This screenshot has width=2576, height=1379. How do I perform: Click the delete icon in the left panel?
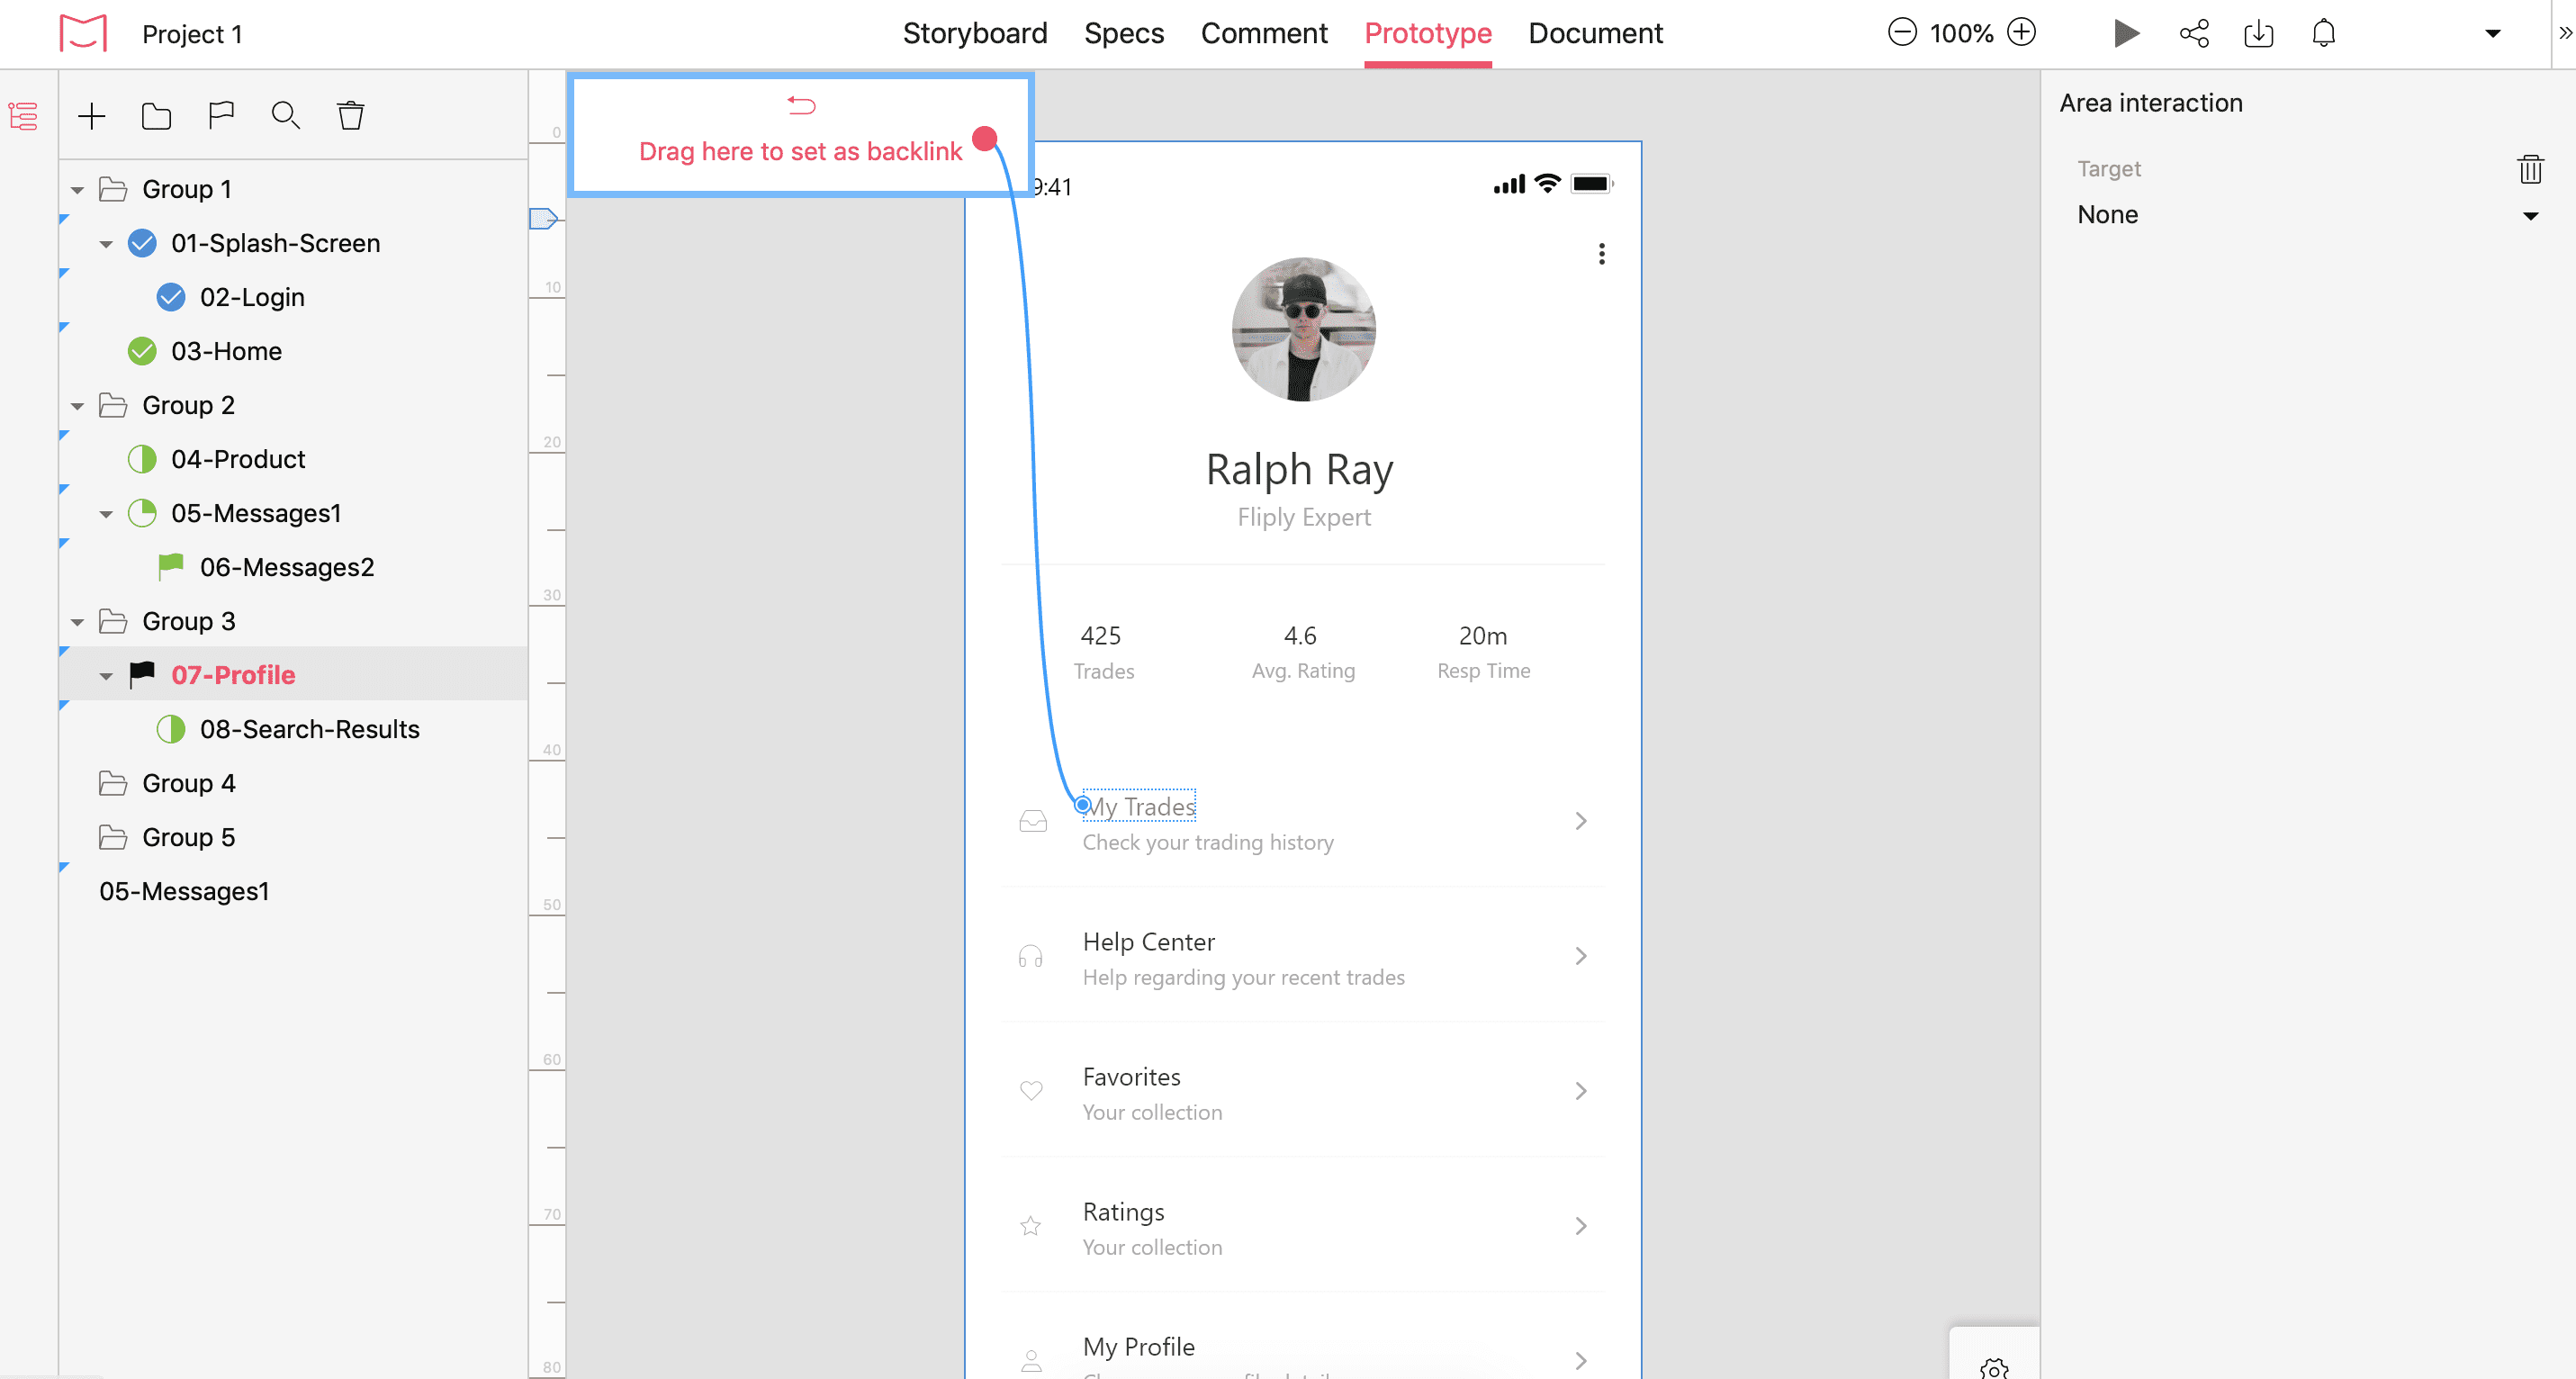[x=349, y=114]
